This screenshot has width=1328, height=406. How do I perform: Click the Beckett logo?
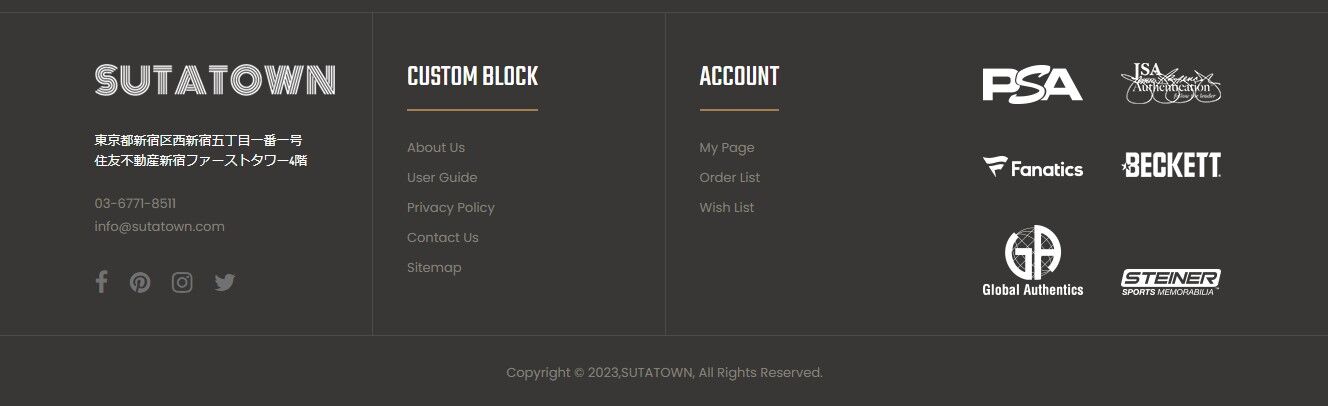[x=1171, y=166]
